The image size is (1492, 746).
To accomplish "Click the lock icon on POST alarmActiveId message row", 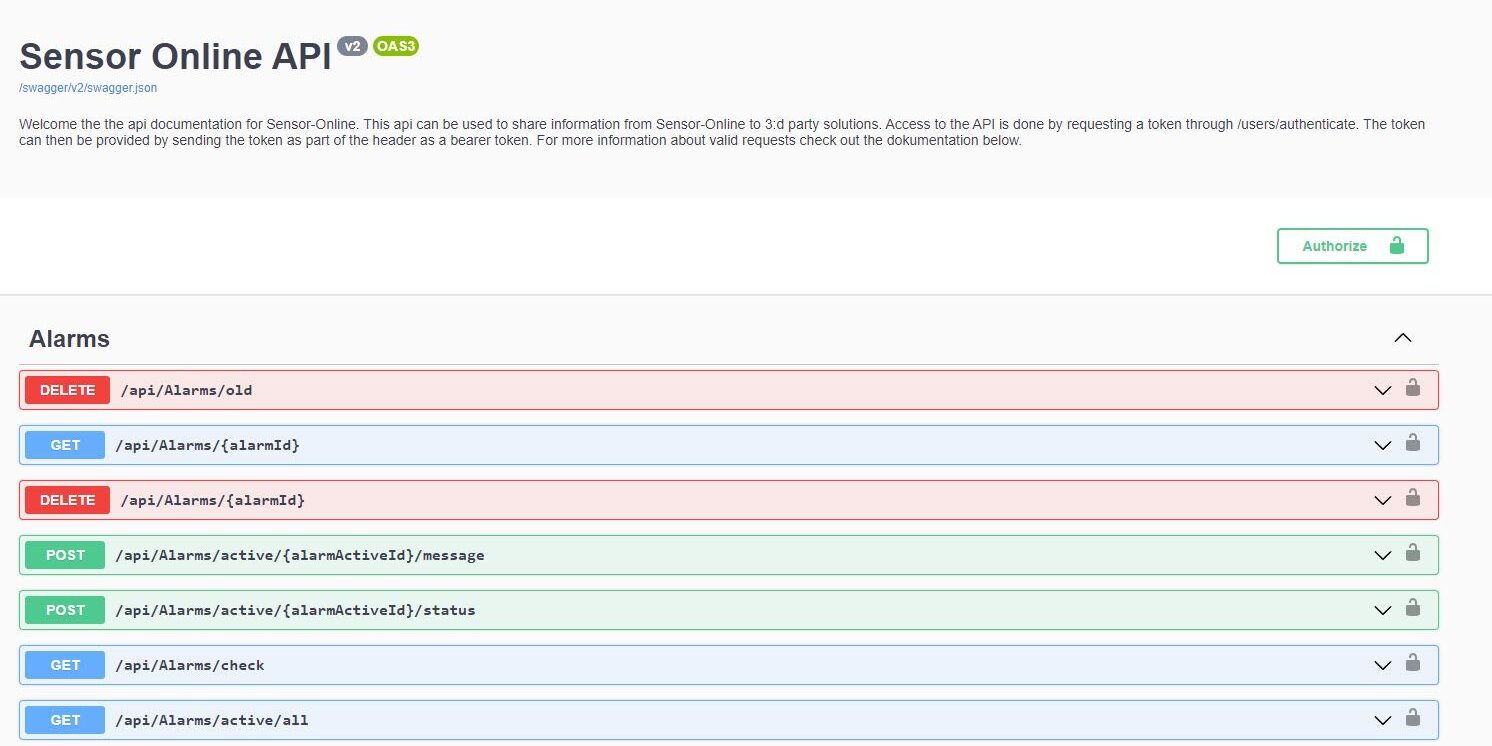I will click(1412, 553).
